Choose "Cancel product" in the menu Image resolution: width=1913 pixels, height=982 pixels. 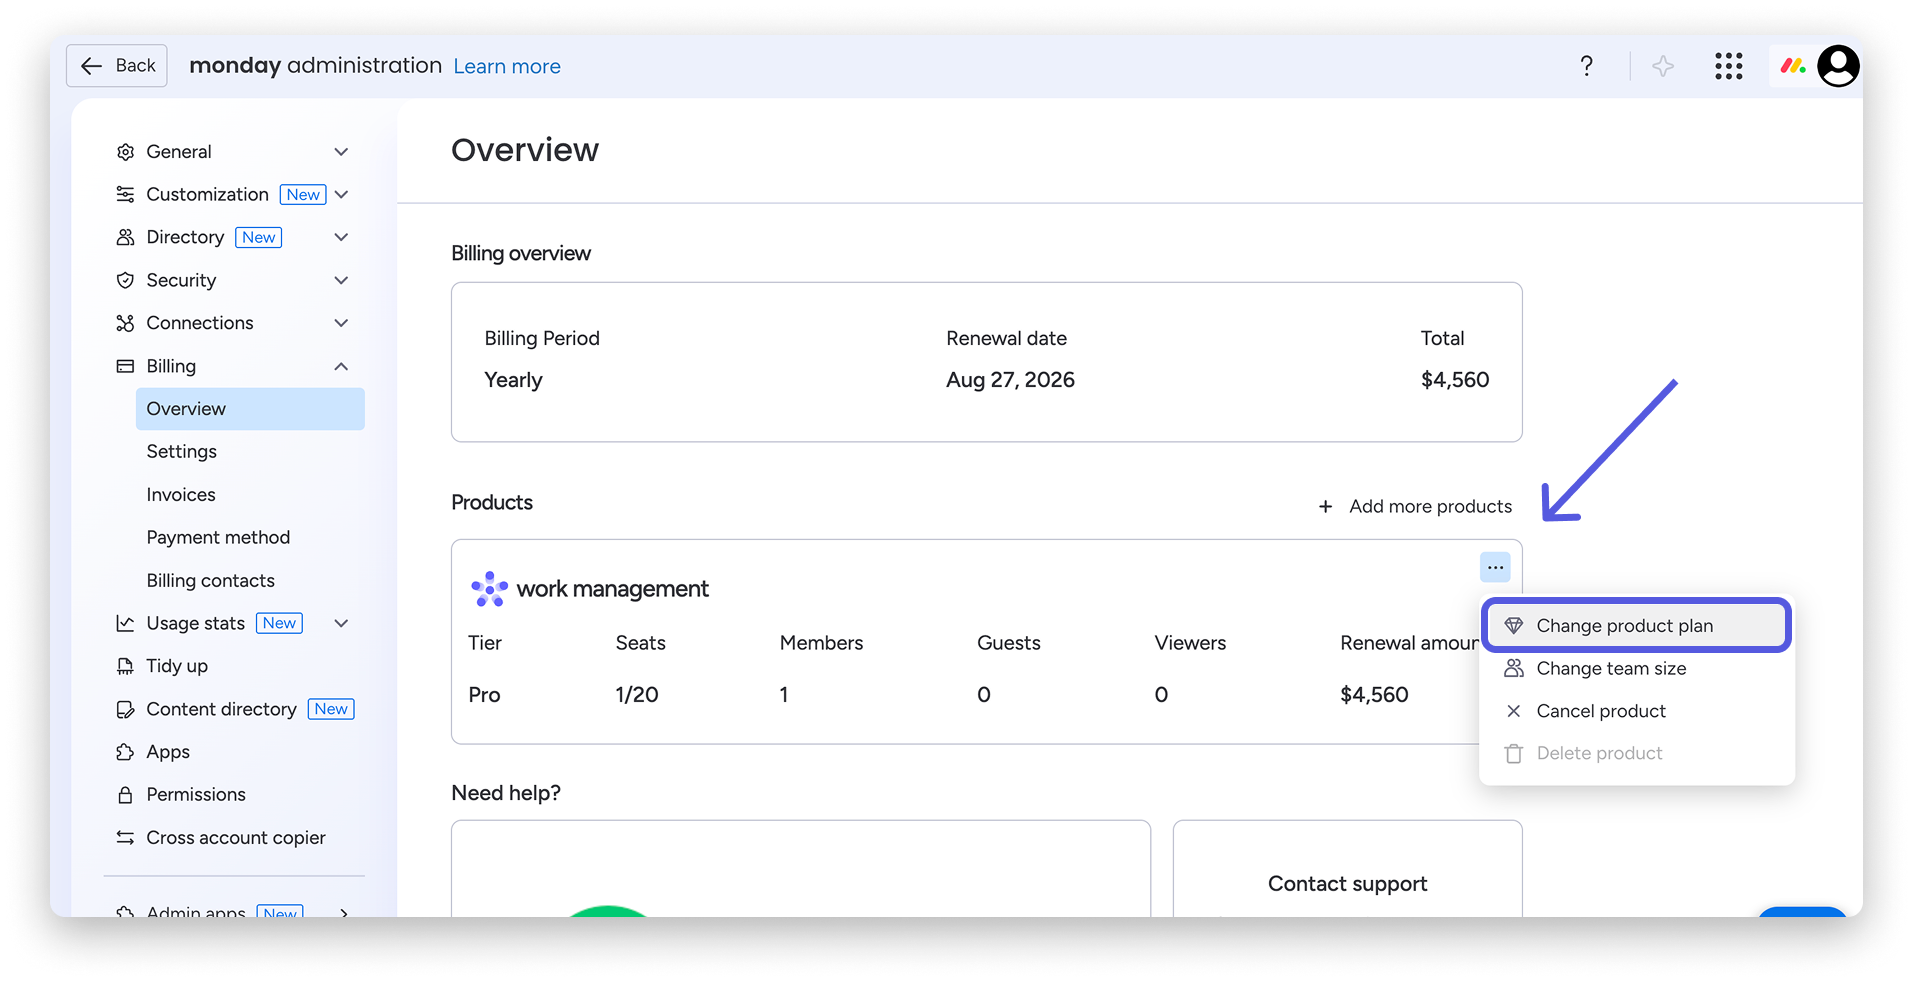click(x=1600, y=711)
